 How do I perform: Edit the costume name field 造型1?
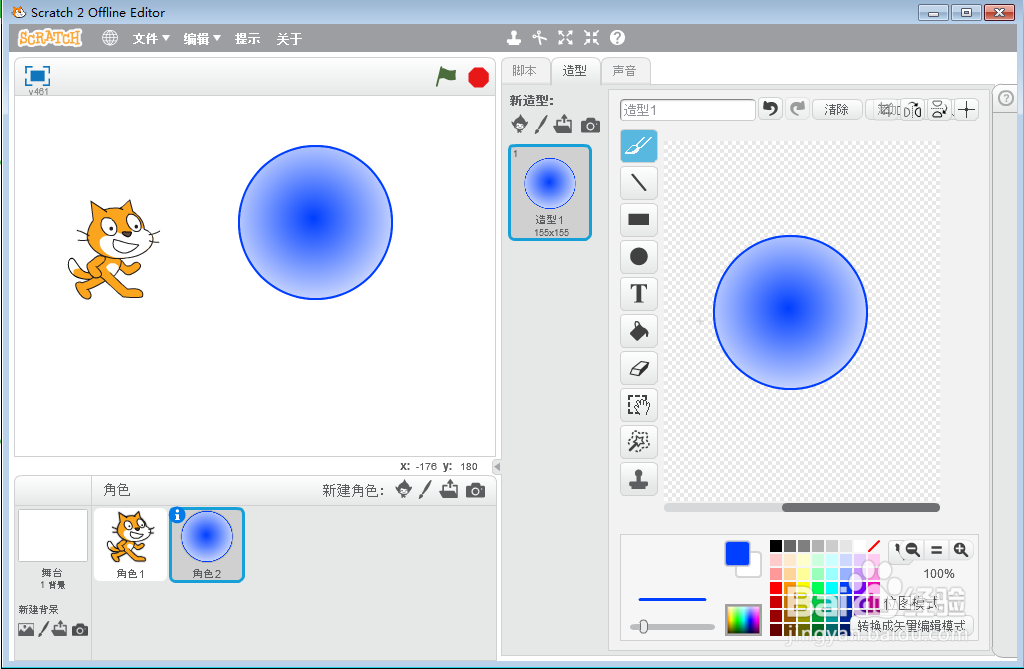coord(687,110)
